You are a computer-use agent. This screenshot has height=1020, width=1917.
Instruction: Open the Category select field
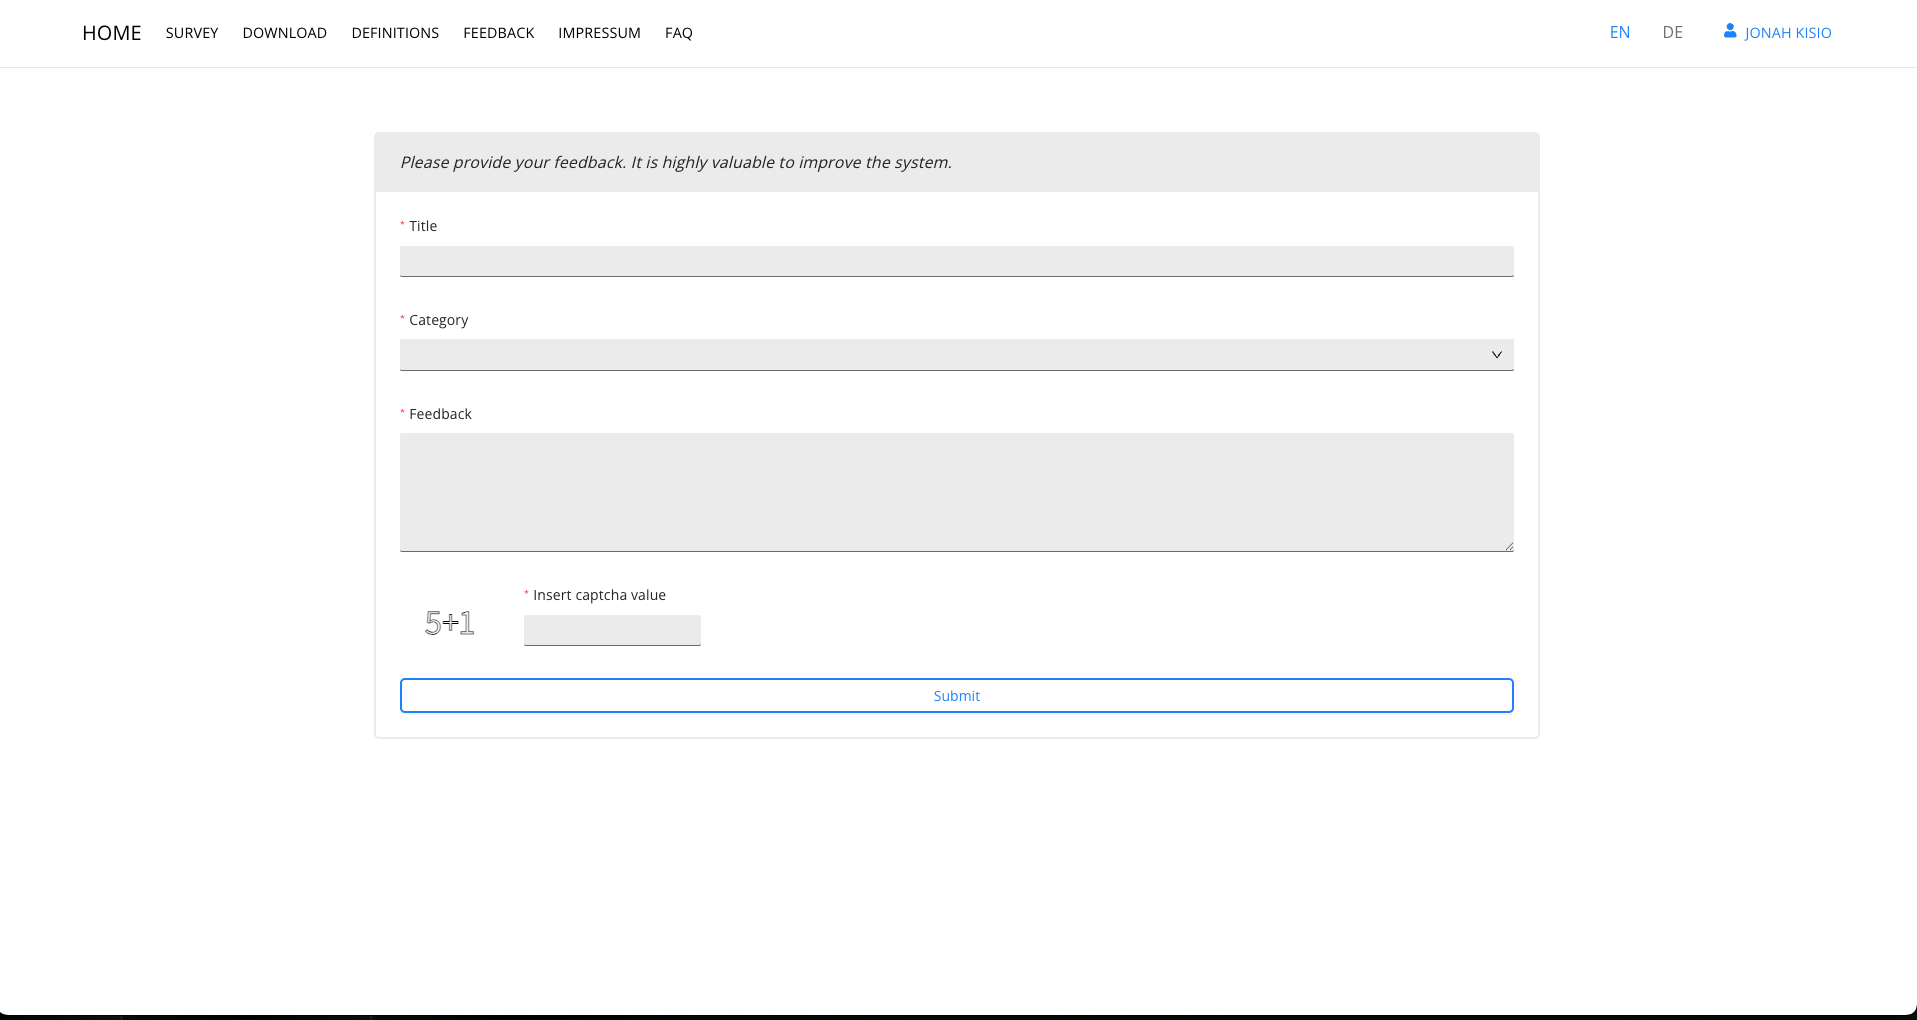[940, 355]
